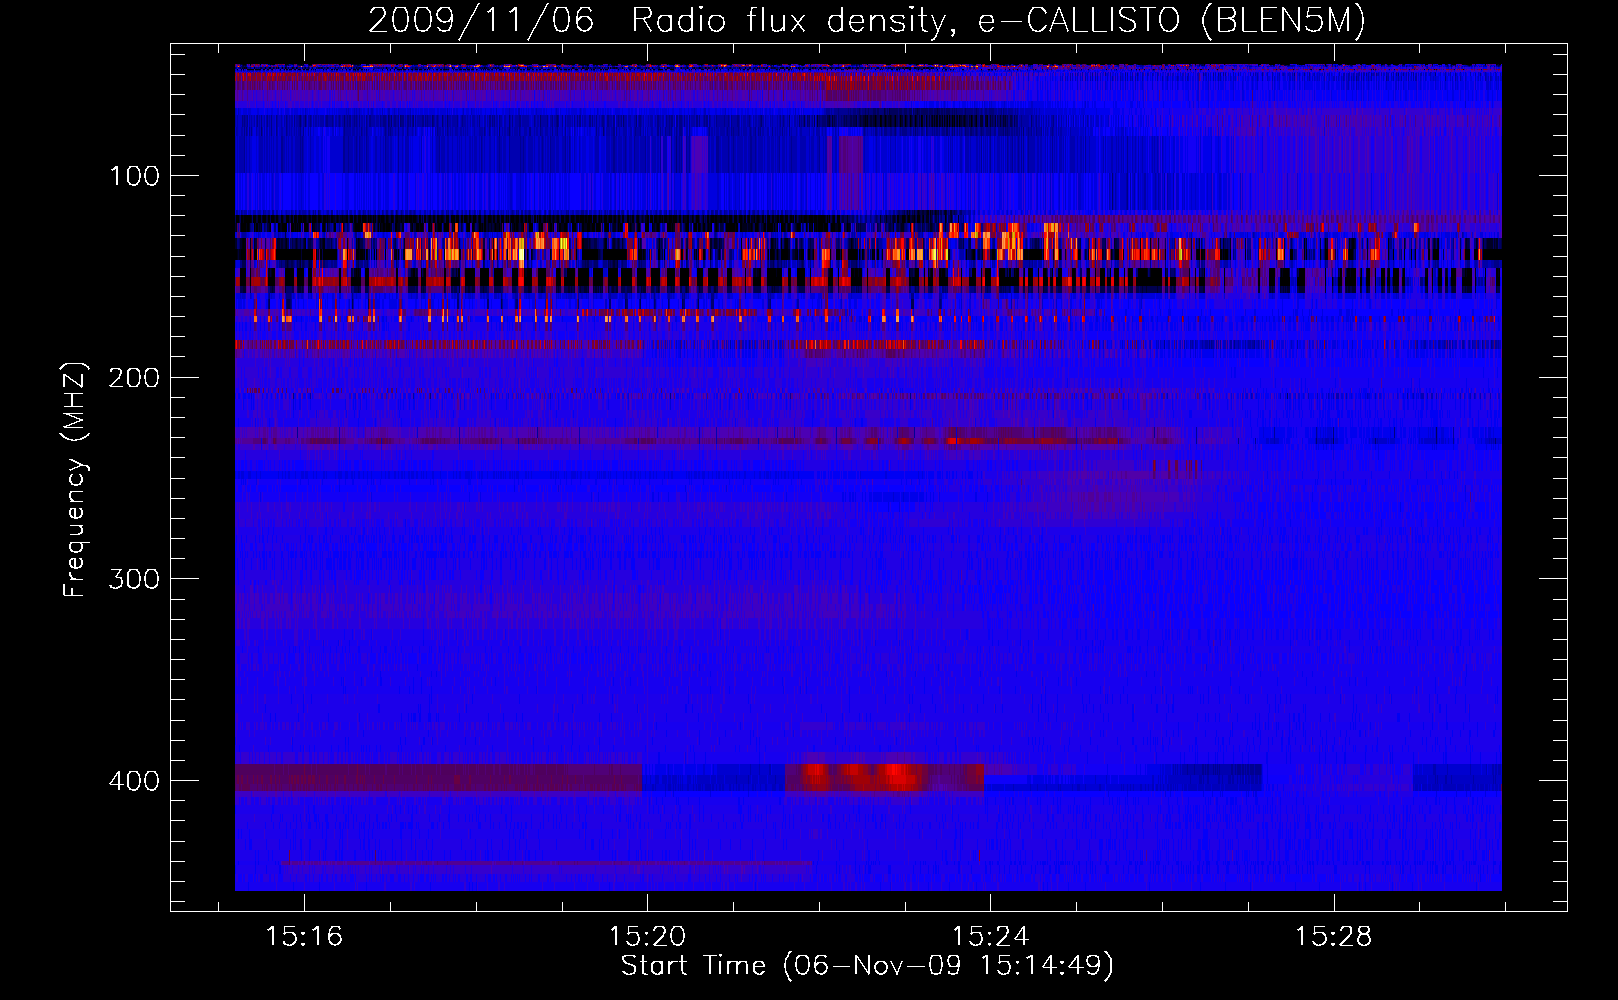The height and width of the screenshot is (1000, 1618).
Task: Click the plot title '2009/11/06 Radio flux density'
Action: [866, 20]
